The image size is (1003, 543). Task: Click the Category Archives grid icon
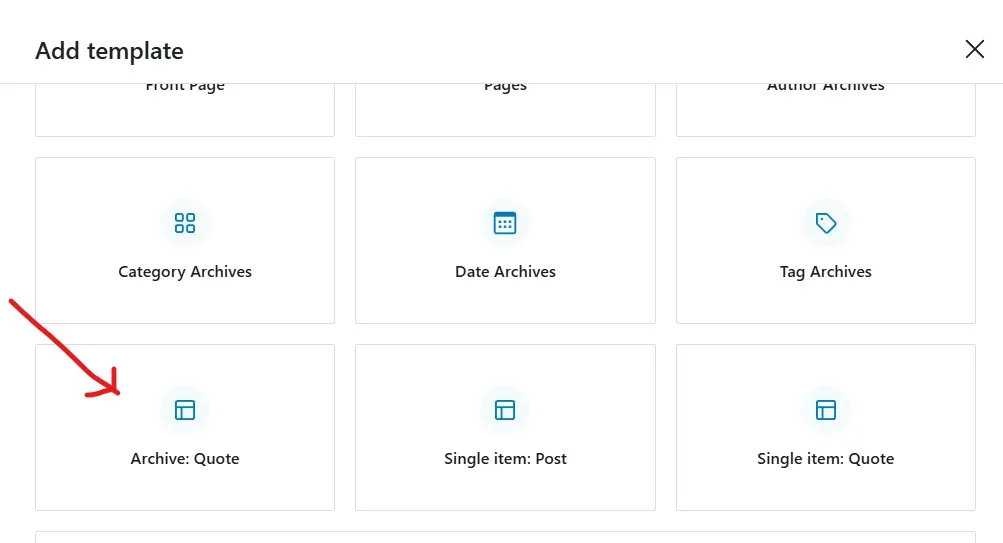(185, 223)
